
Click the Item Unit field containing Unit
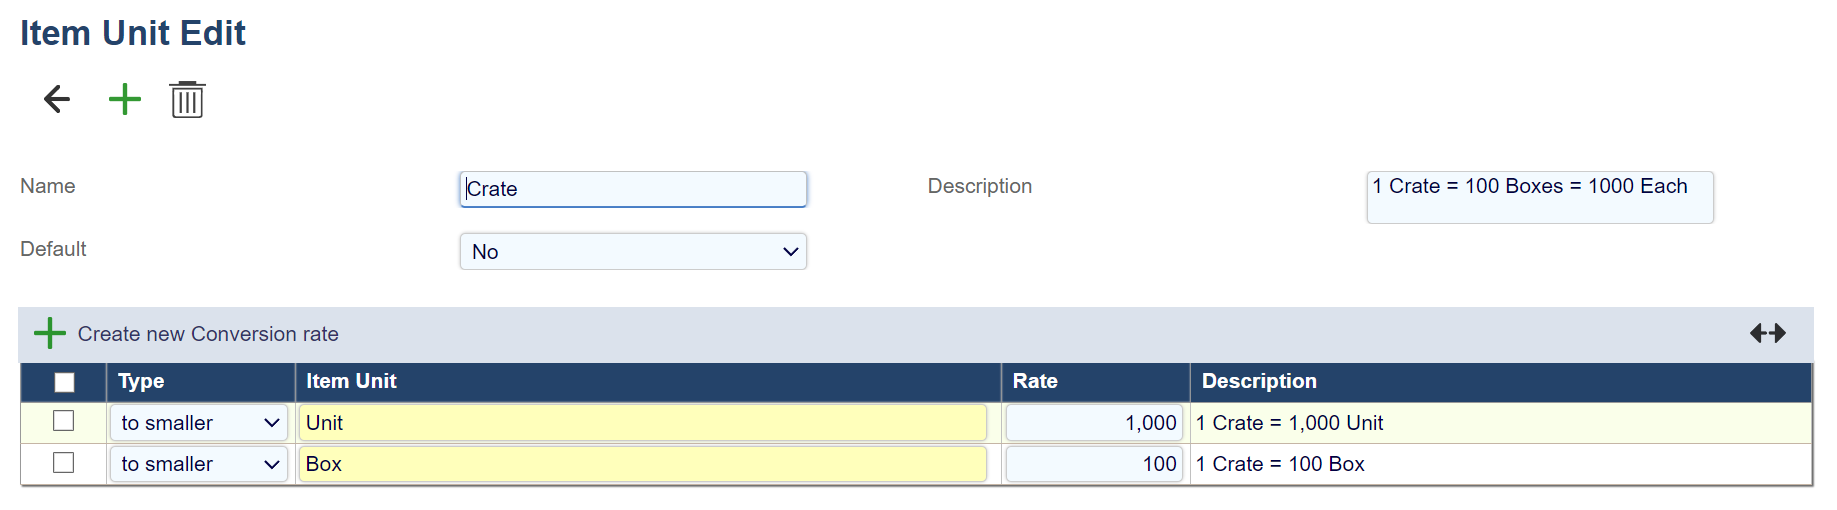642,423
